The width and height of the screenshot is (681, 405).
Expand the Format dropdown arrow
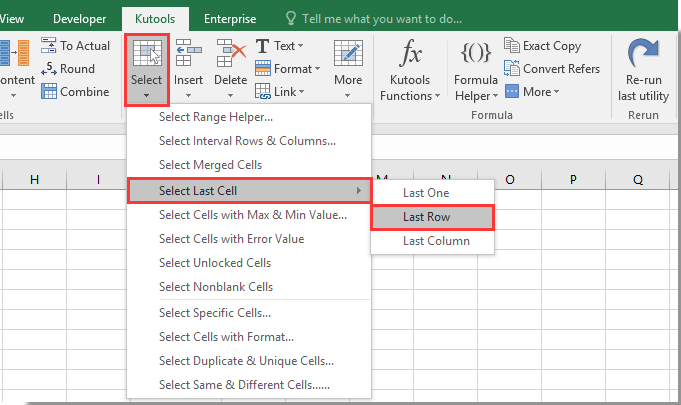[317, 69]
